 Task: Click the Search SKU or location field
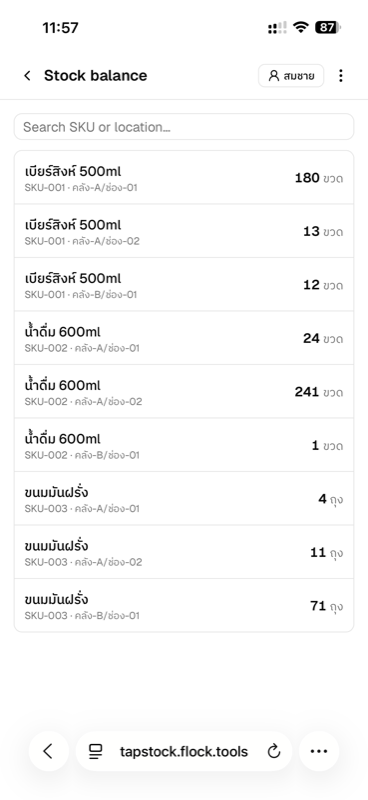click(184, 127)
